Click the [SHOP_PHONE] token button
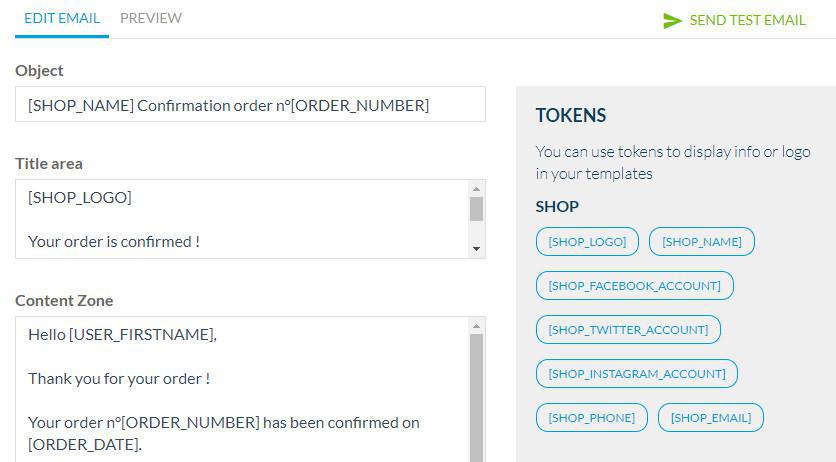The width and height of the screenshot is (836, 462). (x=592, y=418)
